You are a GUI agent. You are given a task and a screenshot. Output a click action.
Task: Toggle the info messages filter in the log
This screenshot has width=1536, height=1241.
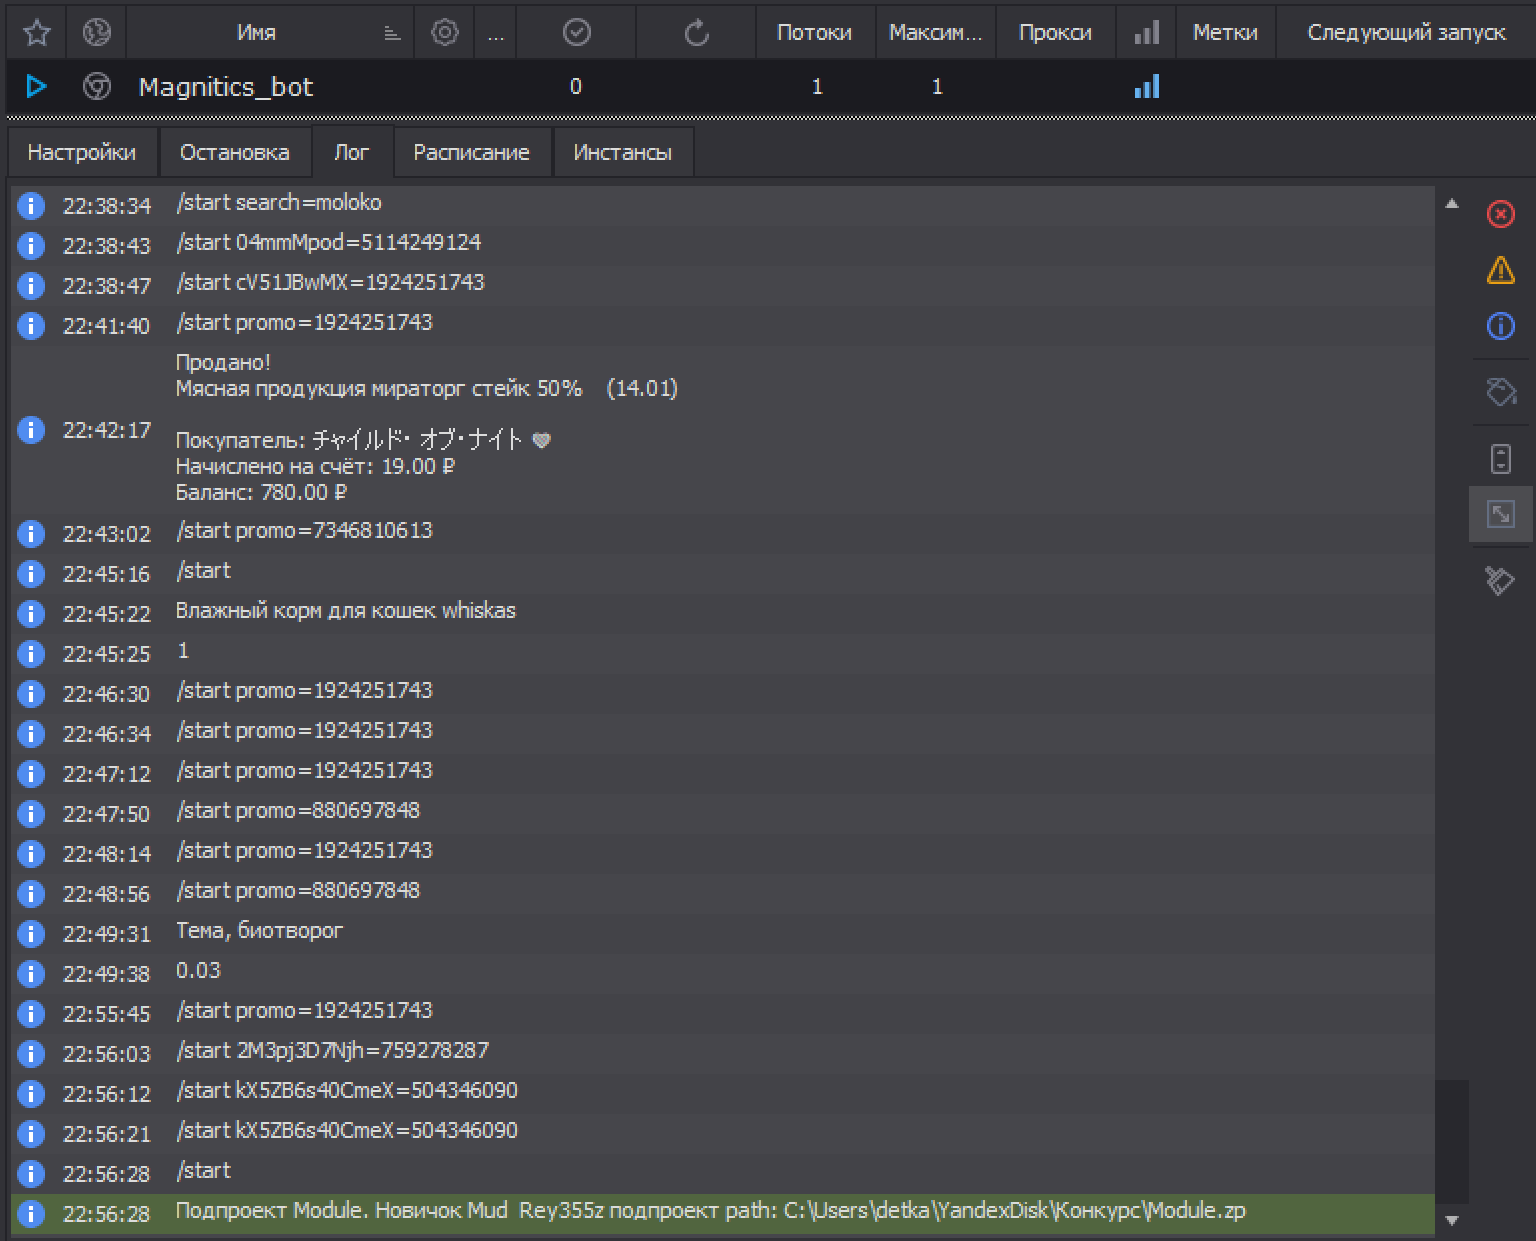(1500, 326)
